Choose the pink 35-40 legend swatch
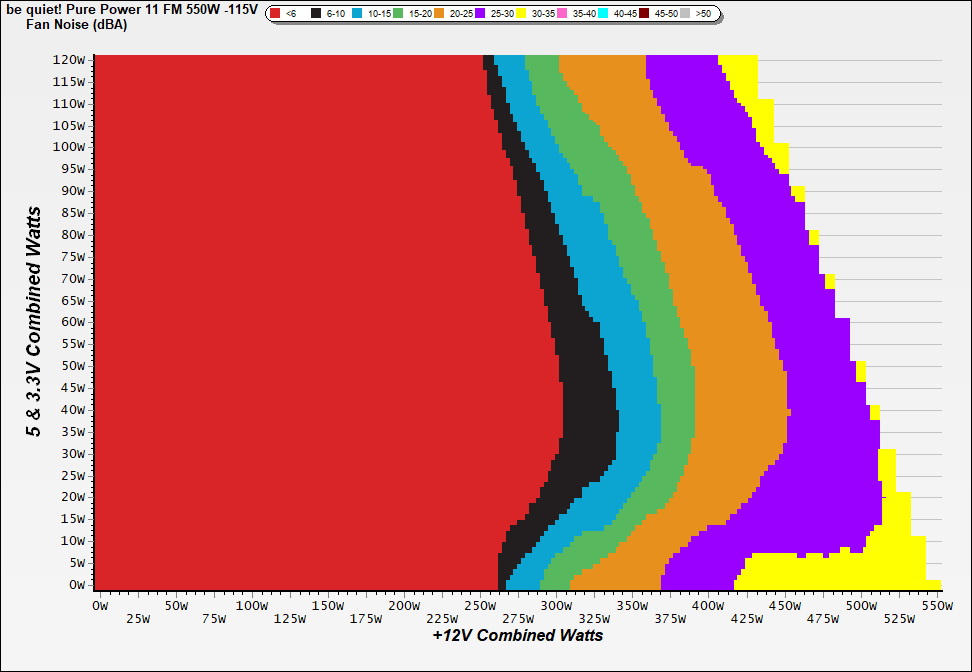 tap(562, 15)
